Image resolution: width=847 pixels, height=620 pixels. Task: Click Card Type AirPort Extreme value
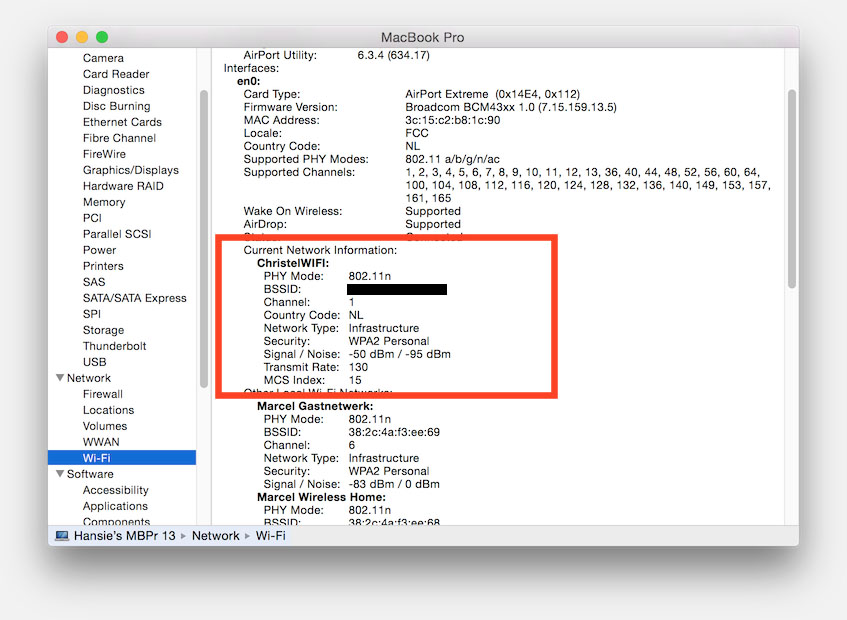[x=493, y=94]
